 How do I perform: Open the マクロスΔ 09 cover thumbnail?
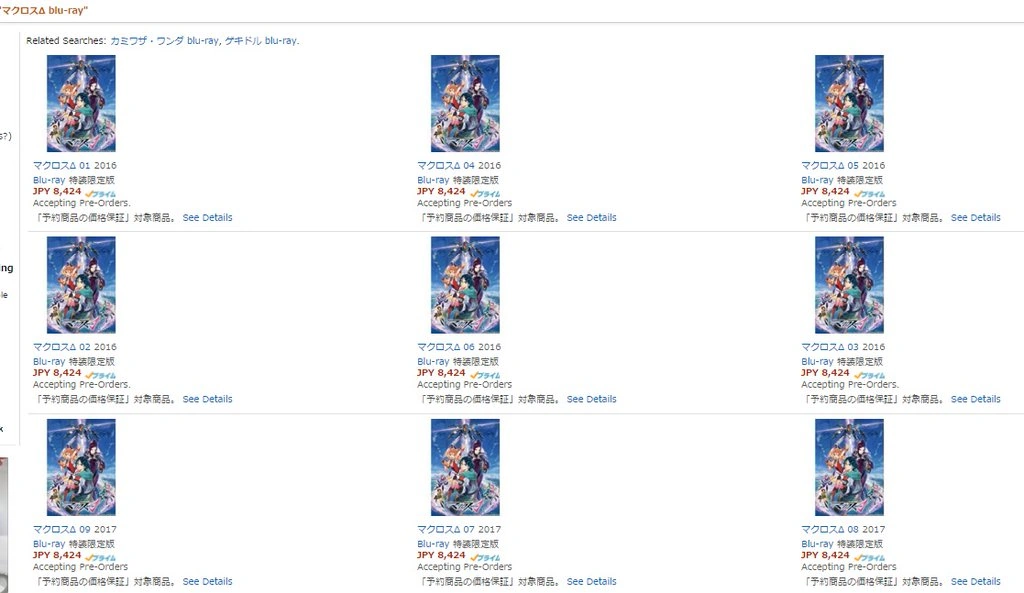81,467
